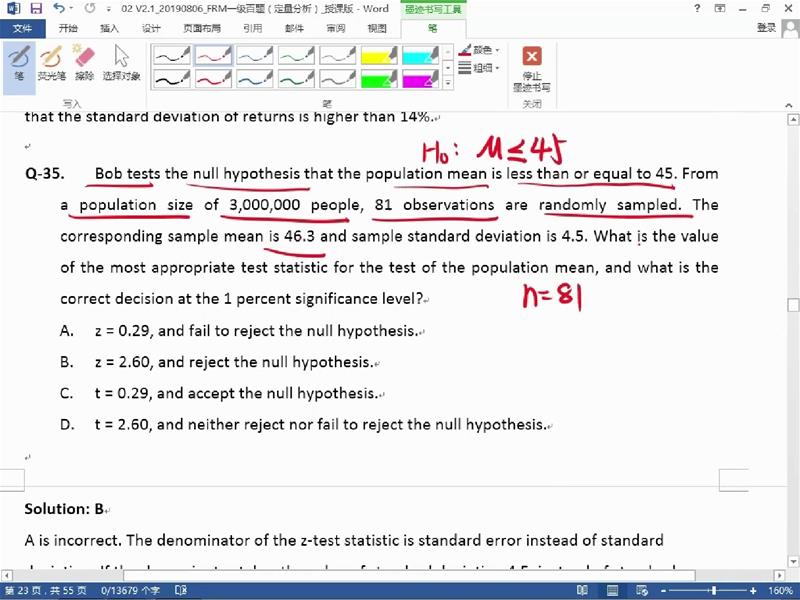Choose the Eraser (擦除) tool
This screenshot has height=600, width=800.
click(84, 63)
